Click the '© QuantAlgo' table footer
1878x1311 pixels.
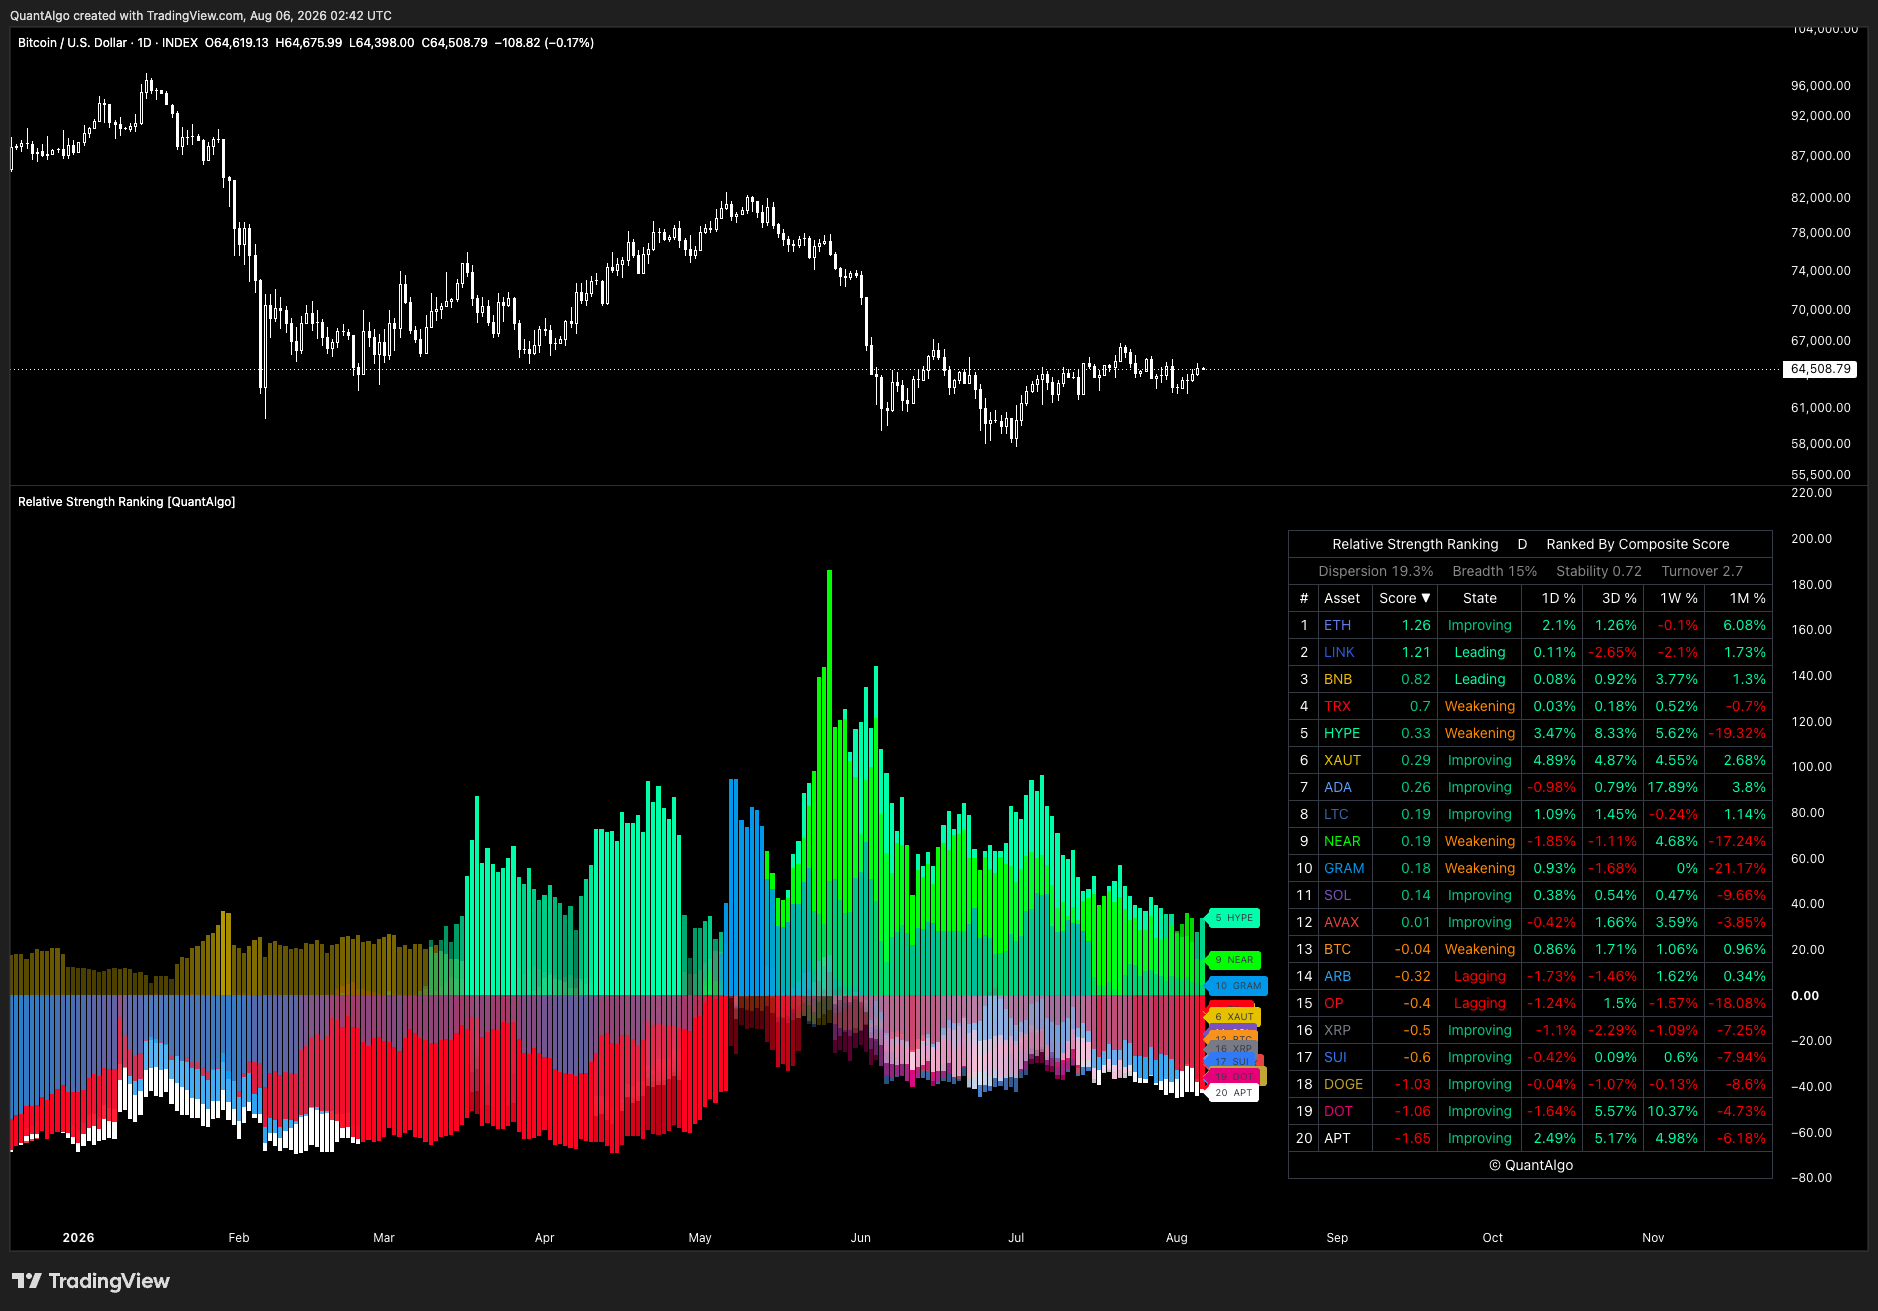coord(1531,1165)
